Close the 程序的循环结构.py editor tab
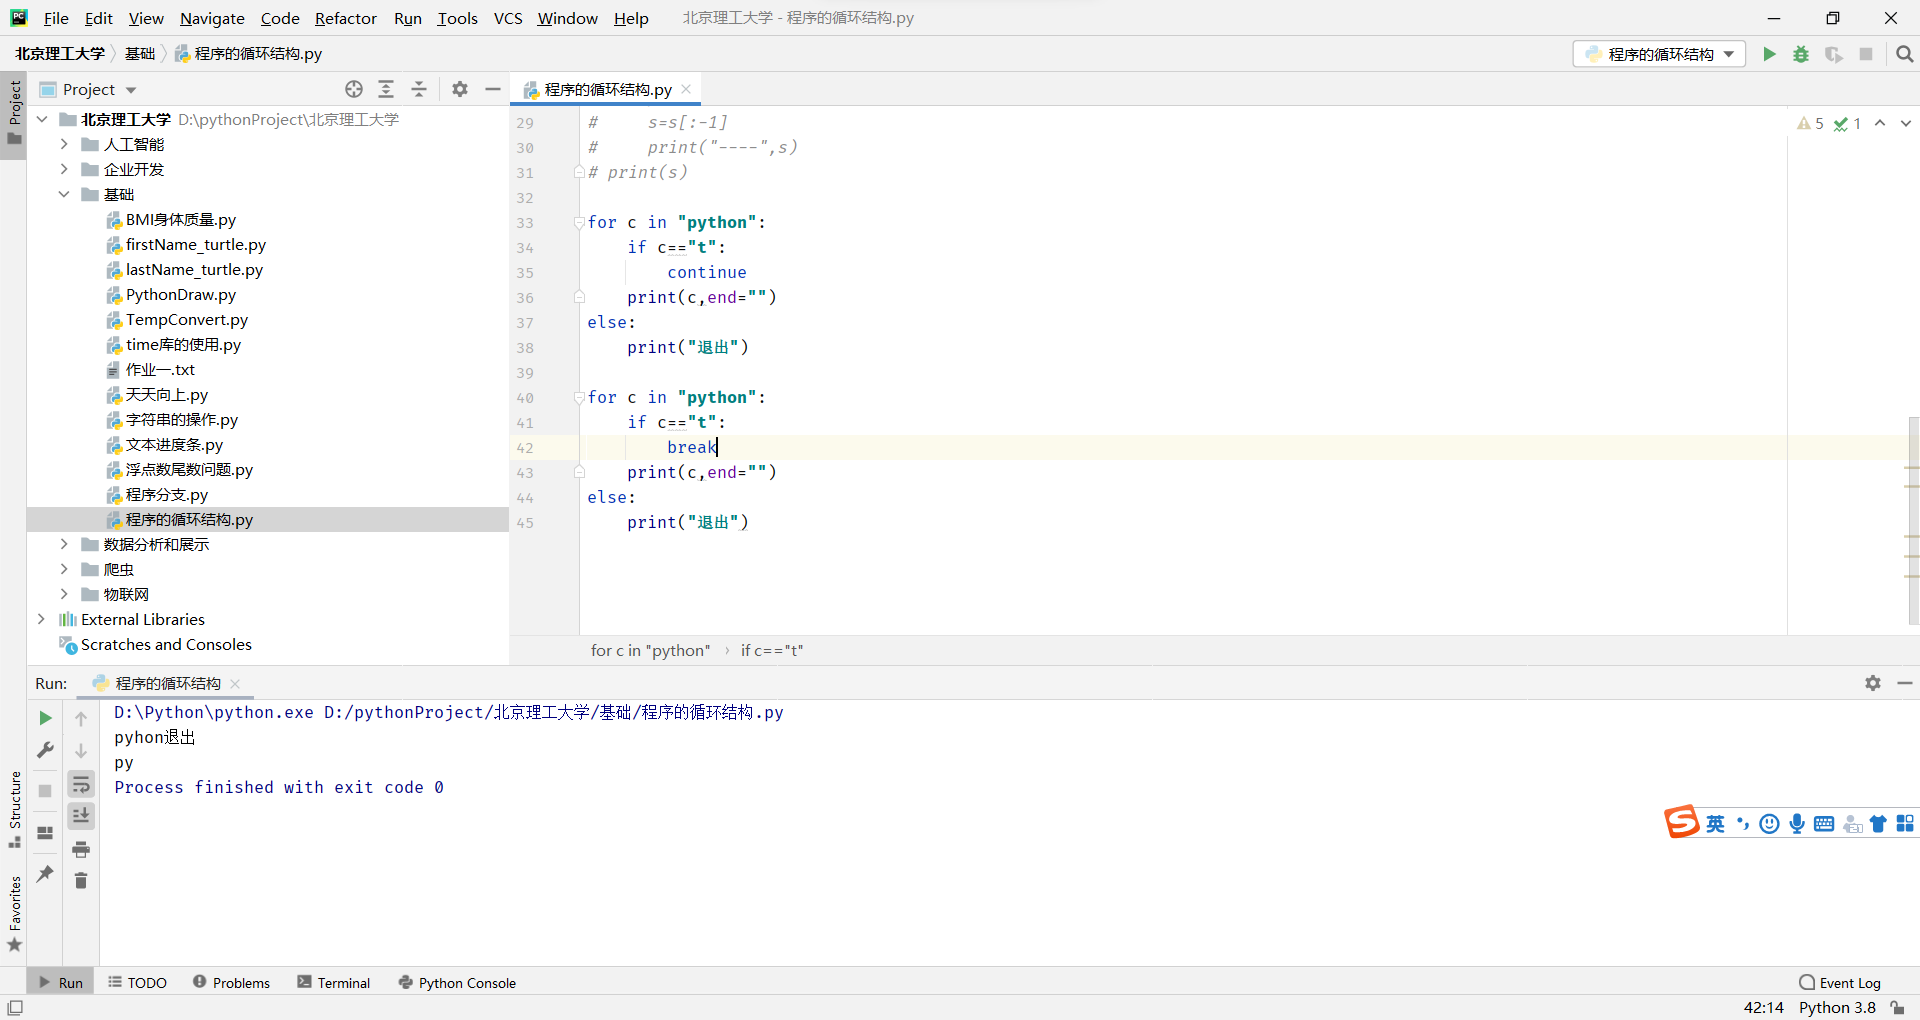 686,89
